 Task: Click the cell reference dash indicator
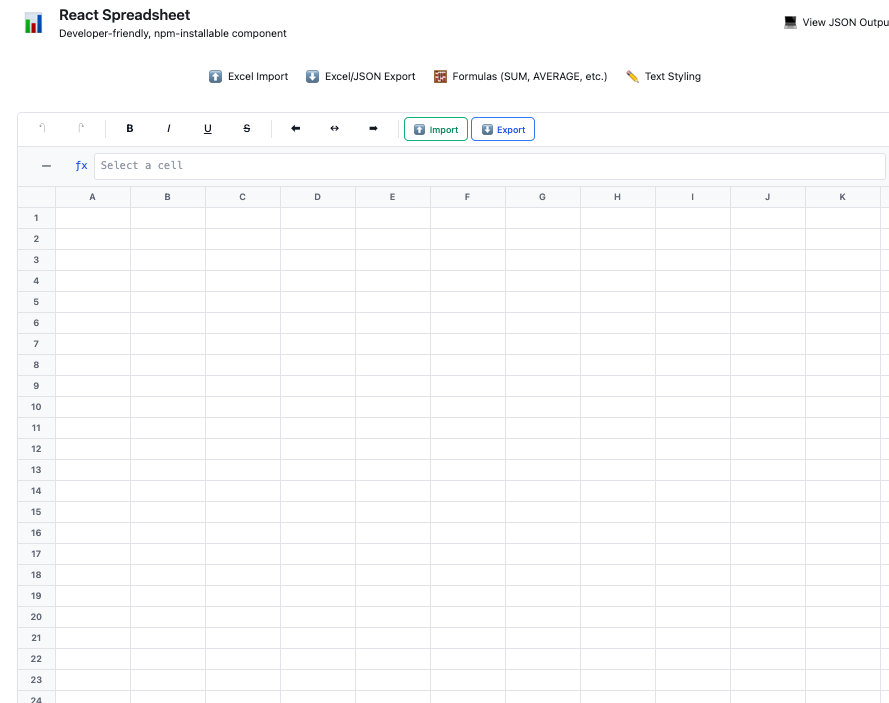[x=46, y=166]
